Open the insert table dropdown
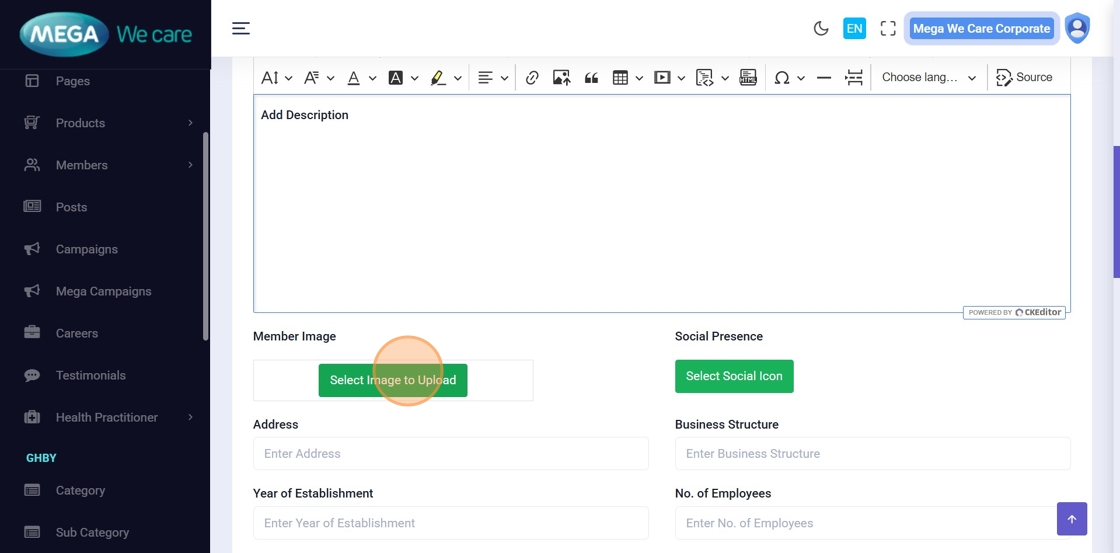Viewport: 1120px width, 553px height. [627, 78]
